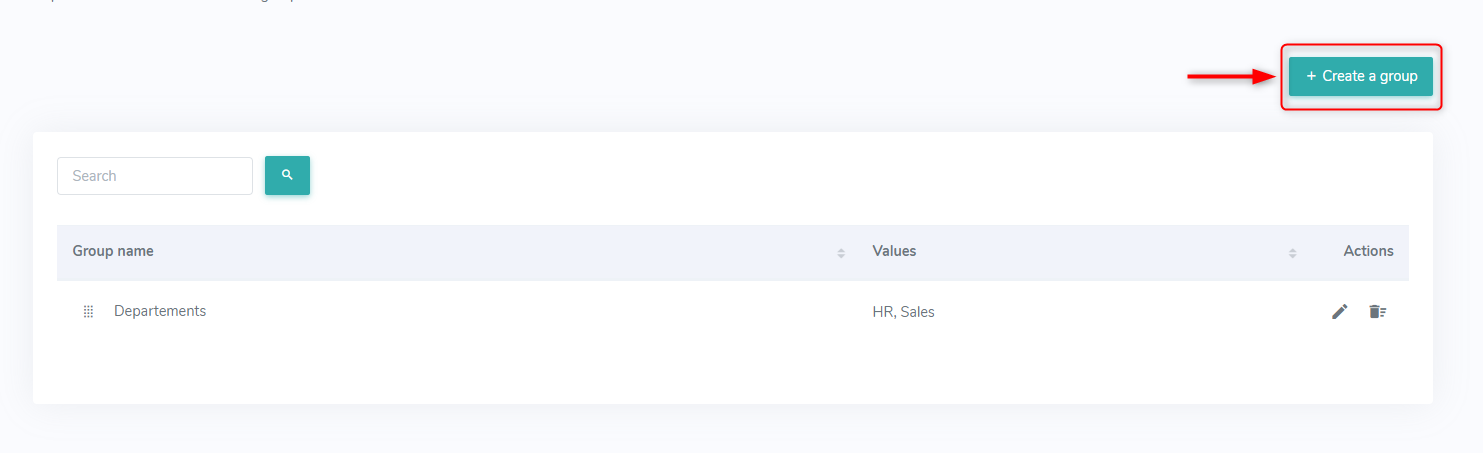Click the Create a group button
The height and width of the screenshot is (453, 1483).
click(1360, 76)
